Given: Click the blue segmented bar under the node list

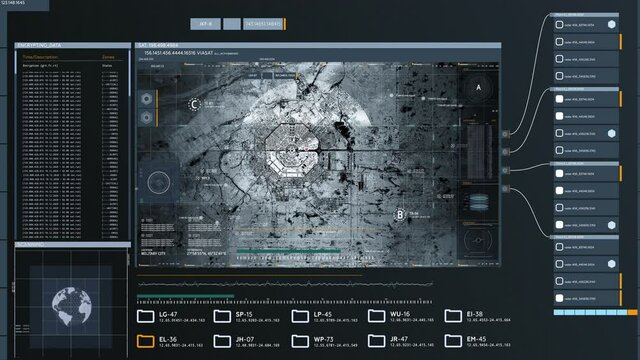Looking at the screenshot, I should (591, 312).
